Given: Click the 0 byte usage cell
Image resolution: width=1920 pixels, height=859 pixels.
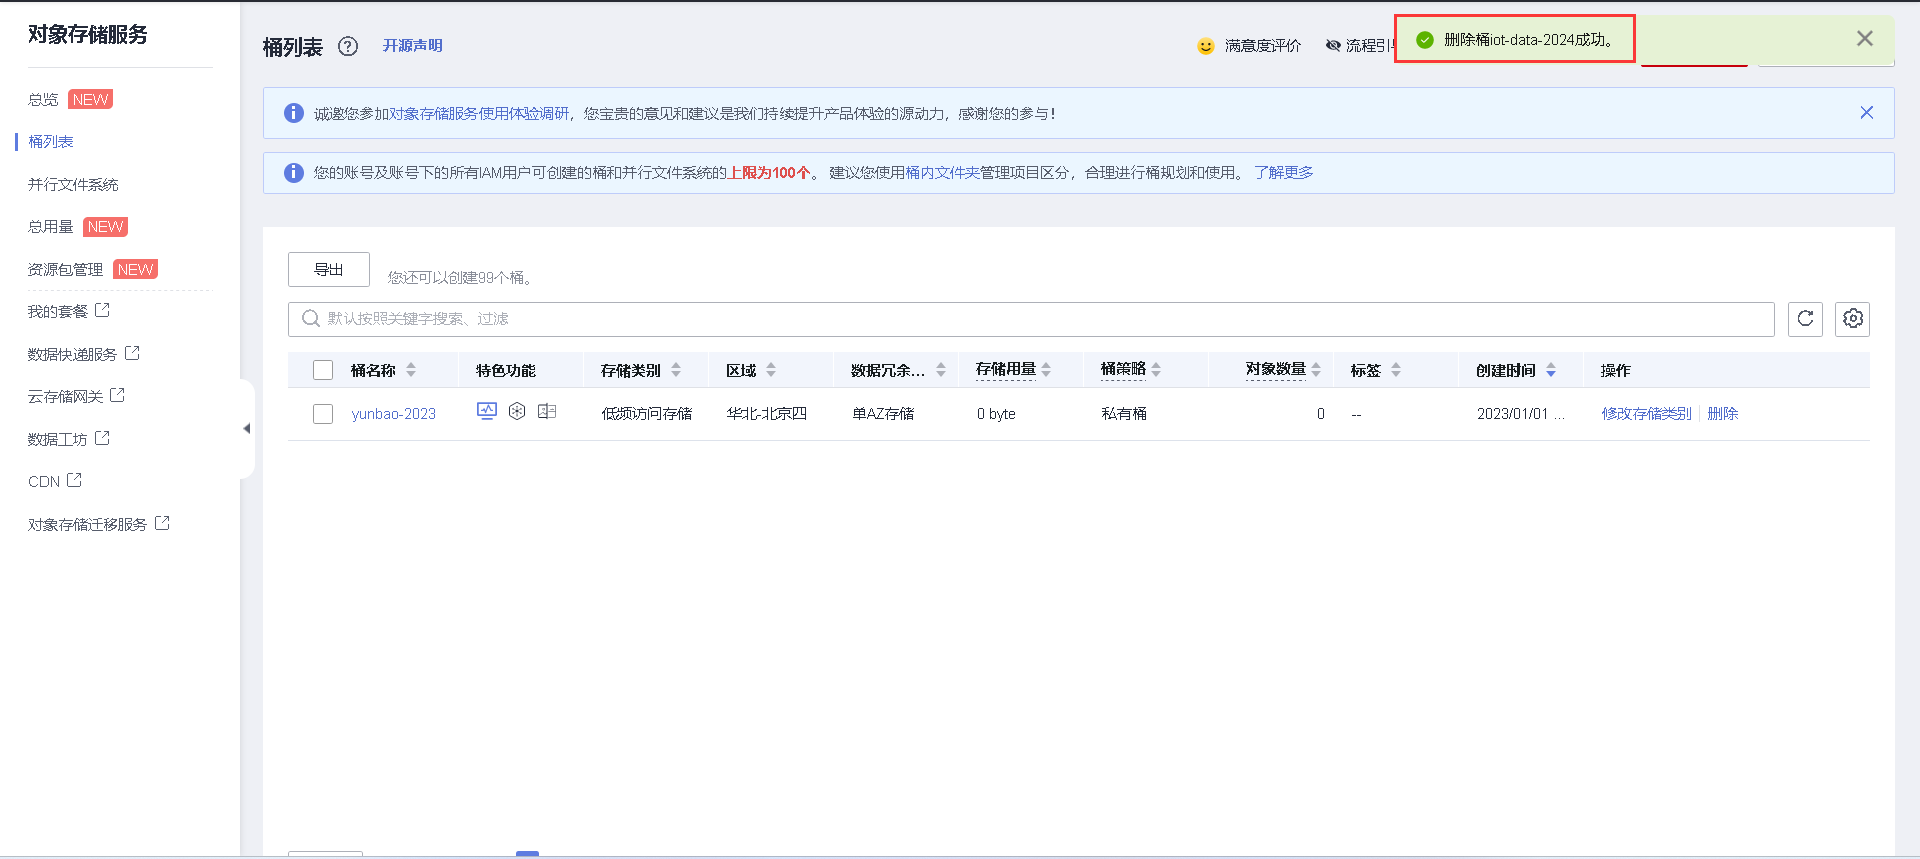Looking at the screenshot, I should pyautogui.click(x=996, y=414).
